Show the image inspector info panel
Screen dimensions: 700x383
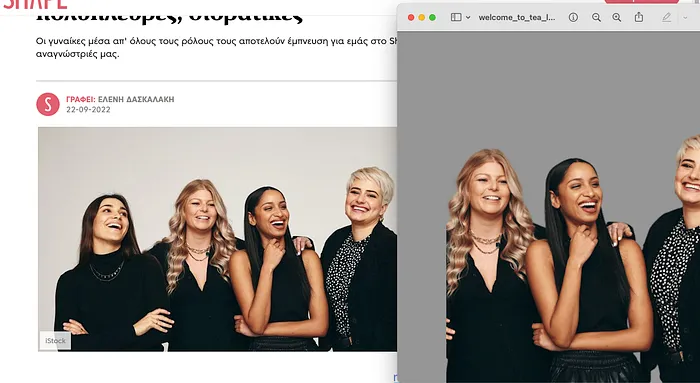(x=573, y=17)
